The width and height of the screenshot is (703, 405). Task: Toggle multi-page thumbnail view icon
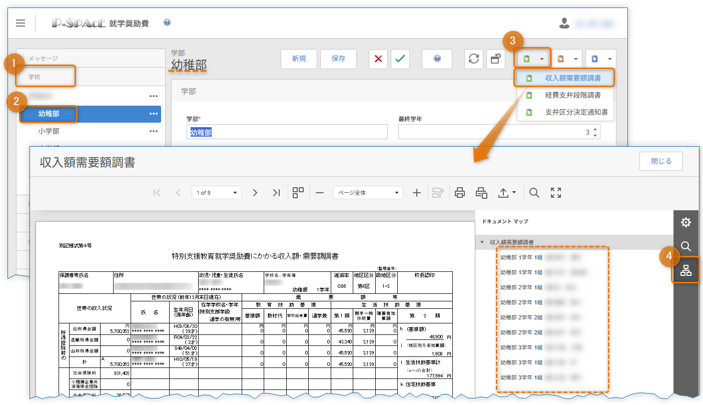(298, 193)
